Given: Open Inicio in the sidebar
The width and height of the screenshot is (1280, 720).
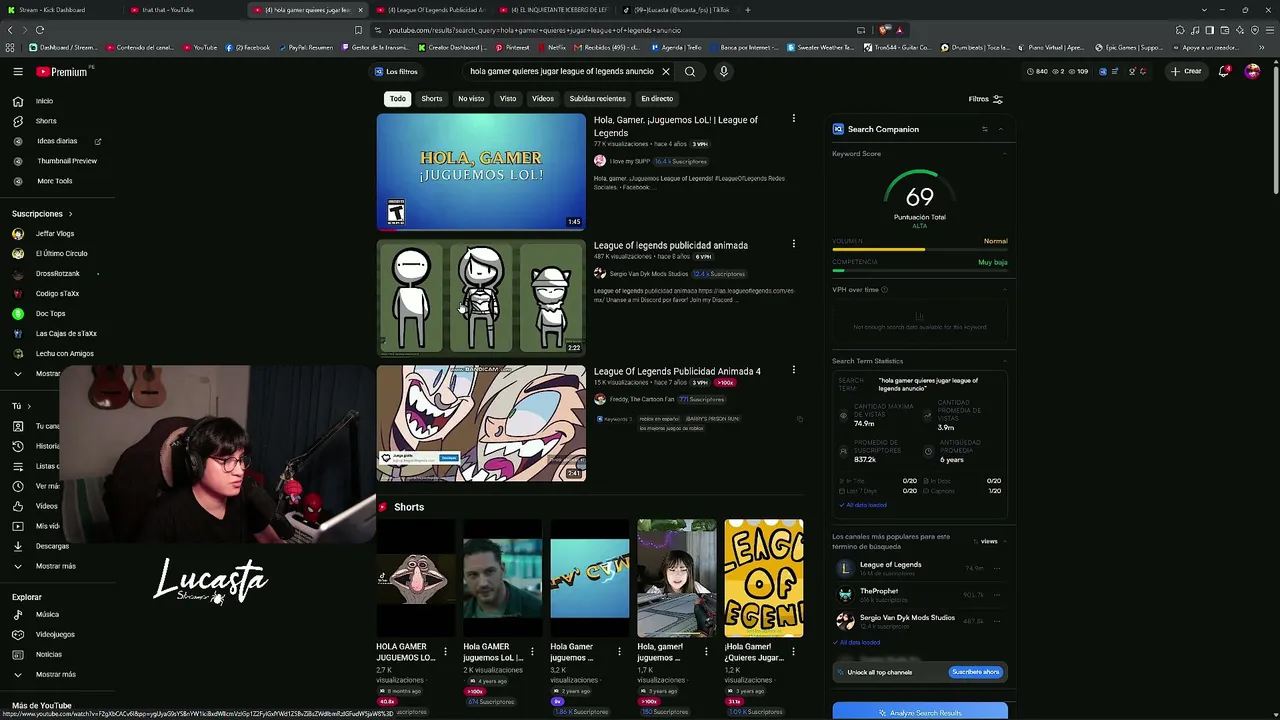Looking at the screenshot, I should (44, 101).
